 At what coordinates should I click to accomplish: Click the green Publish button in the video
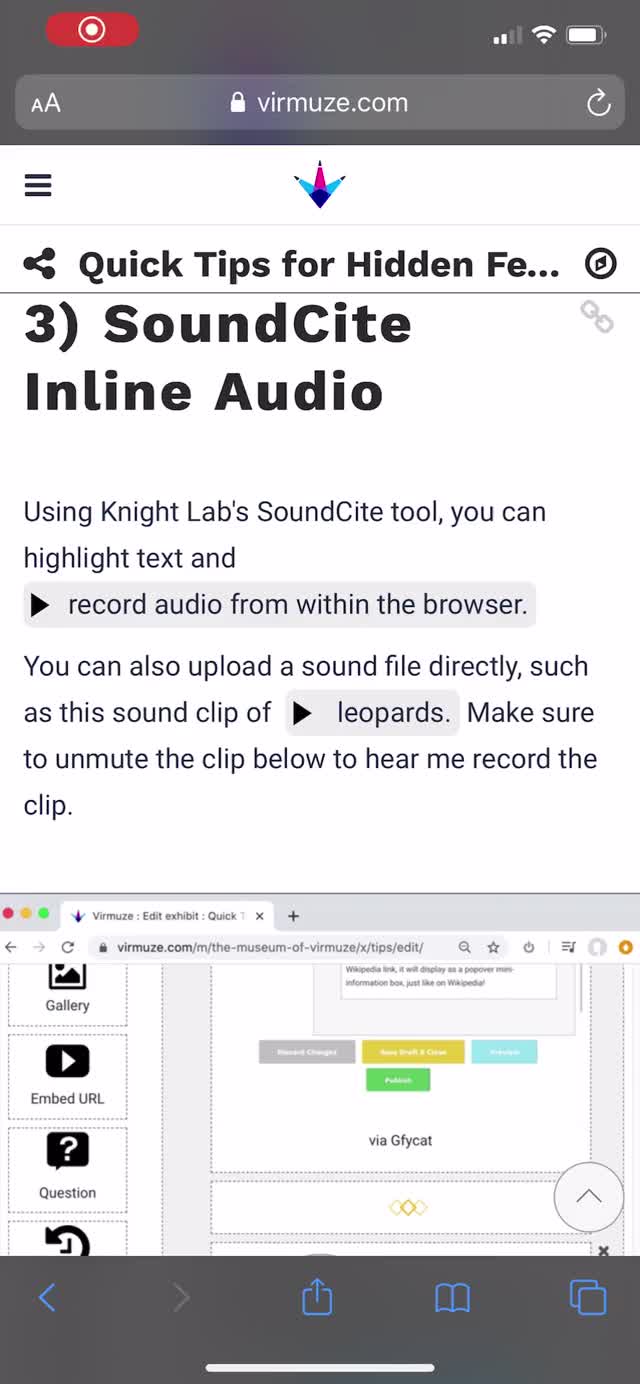pos(398,1080)
